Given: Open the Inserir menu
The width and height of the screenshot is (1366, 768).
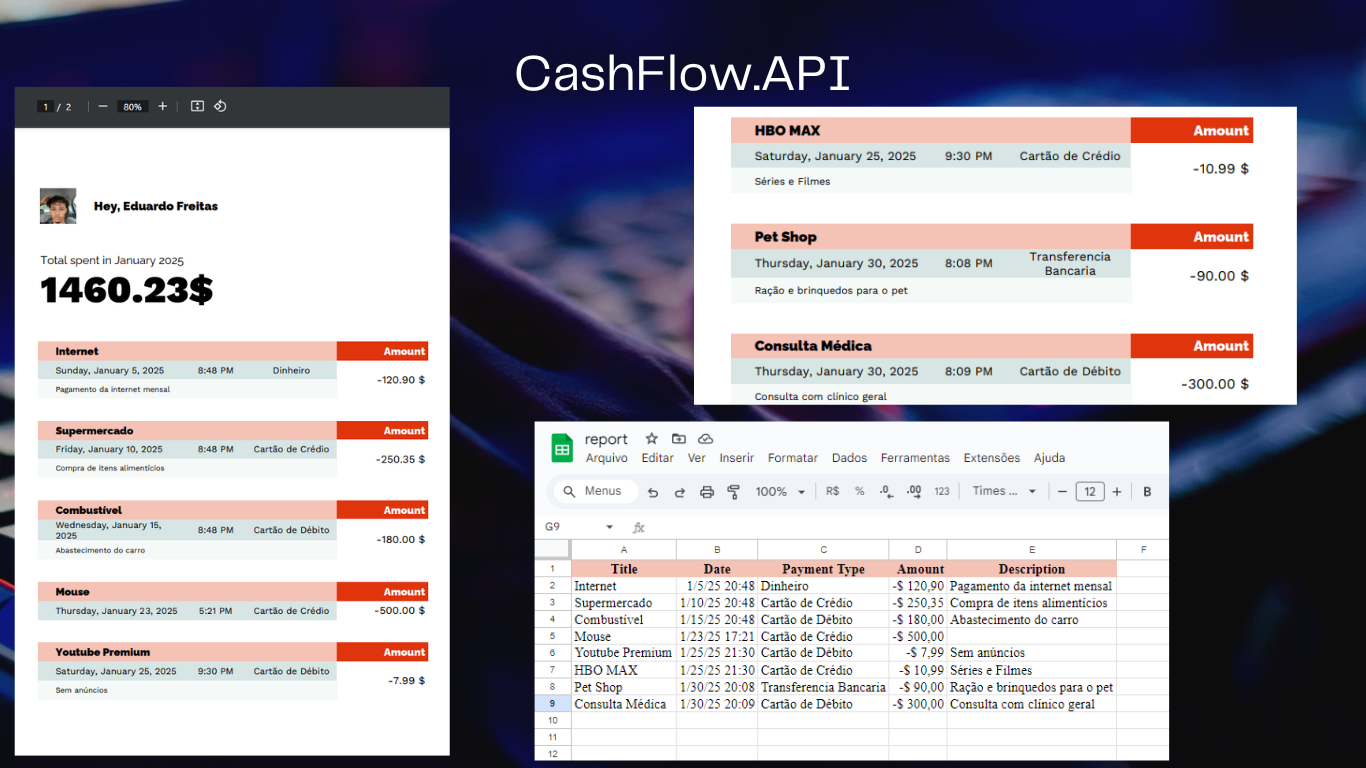Looking at the screenshot, I should (737, 458).
